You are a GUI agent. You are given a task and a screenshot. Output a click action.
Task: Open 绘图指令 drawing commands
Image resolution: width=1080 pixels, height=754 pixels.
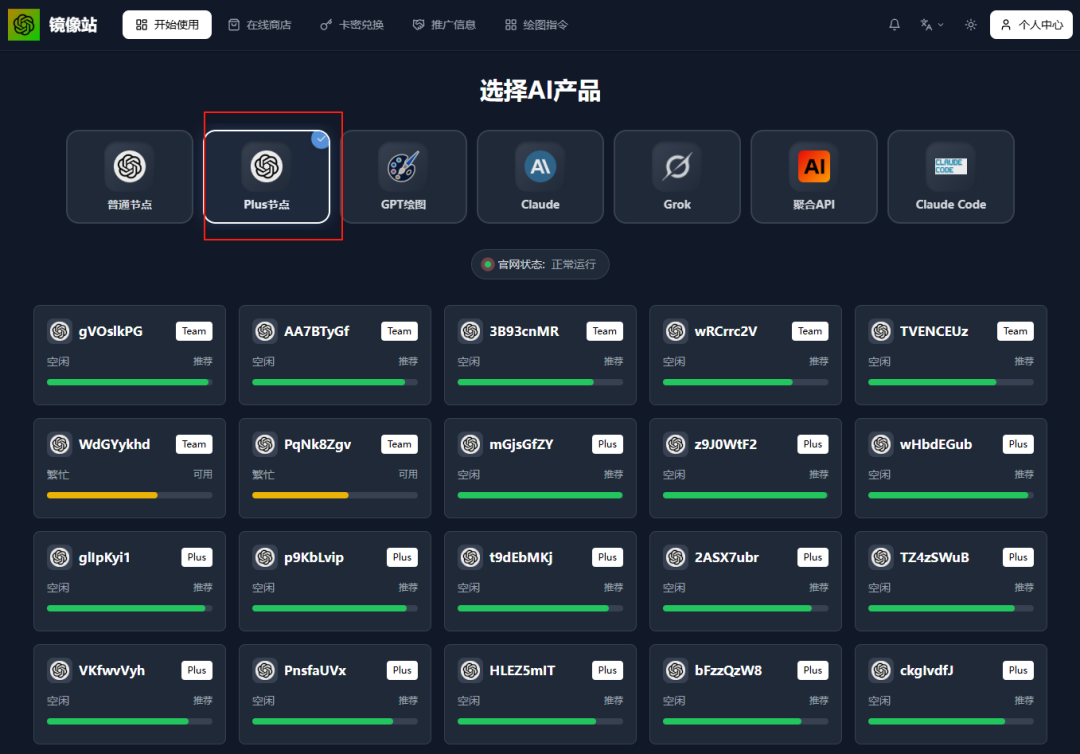[x=537, y=25]
